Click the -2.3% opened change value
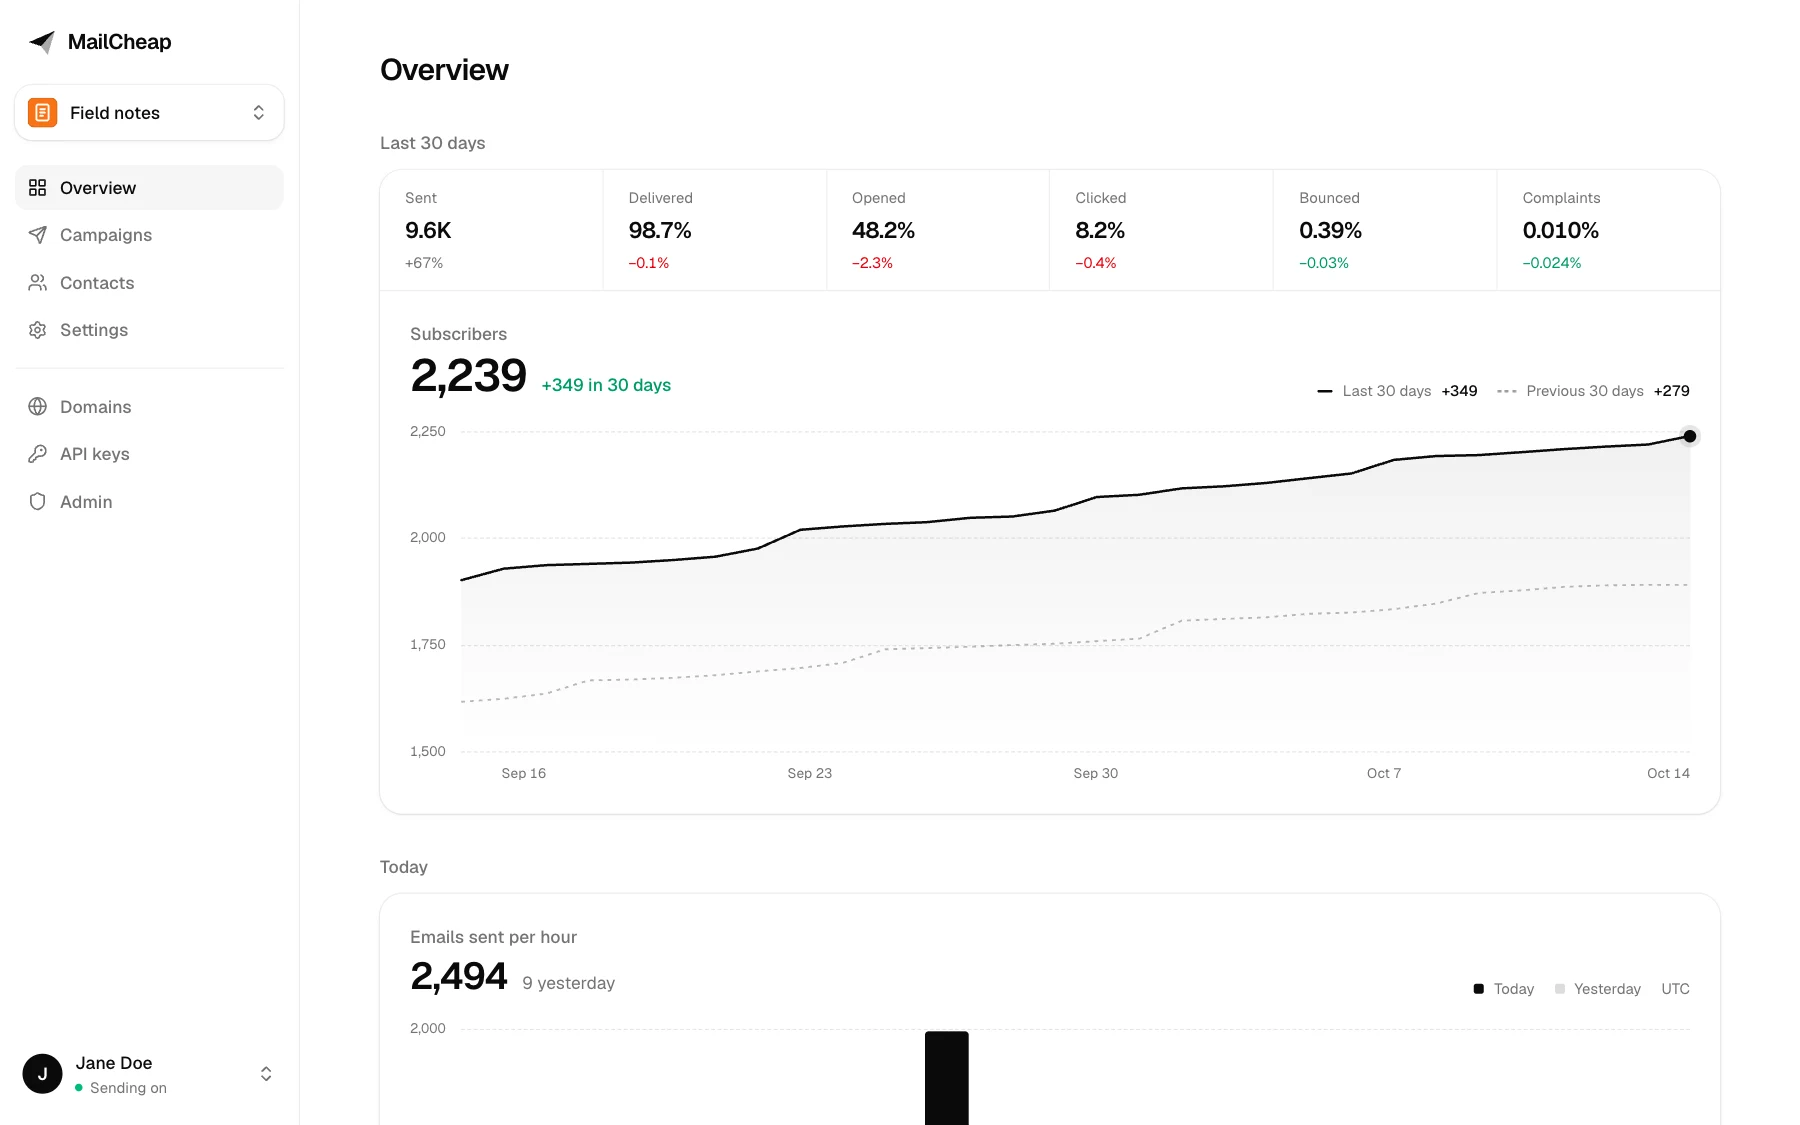This screenshot has width=1800, height=1125. (x=872, y=263)
